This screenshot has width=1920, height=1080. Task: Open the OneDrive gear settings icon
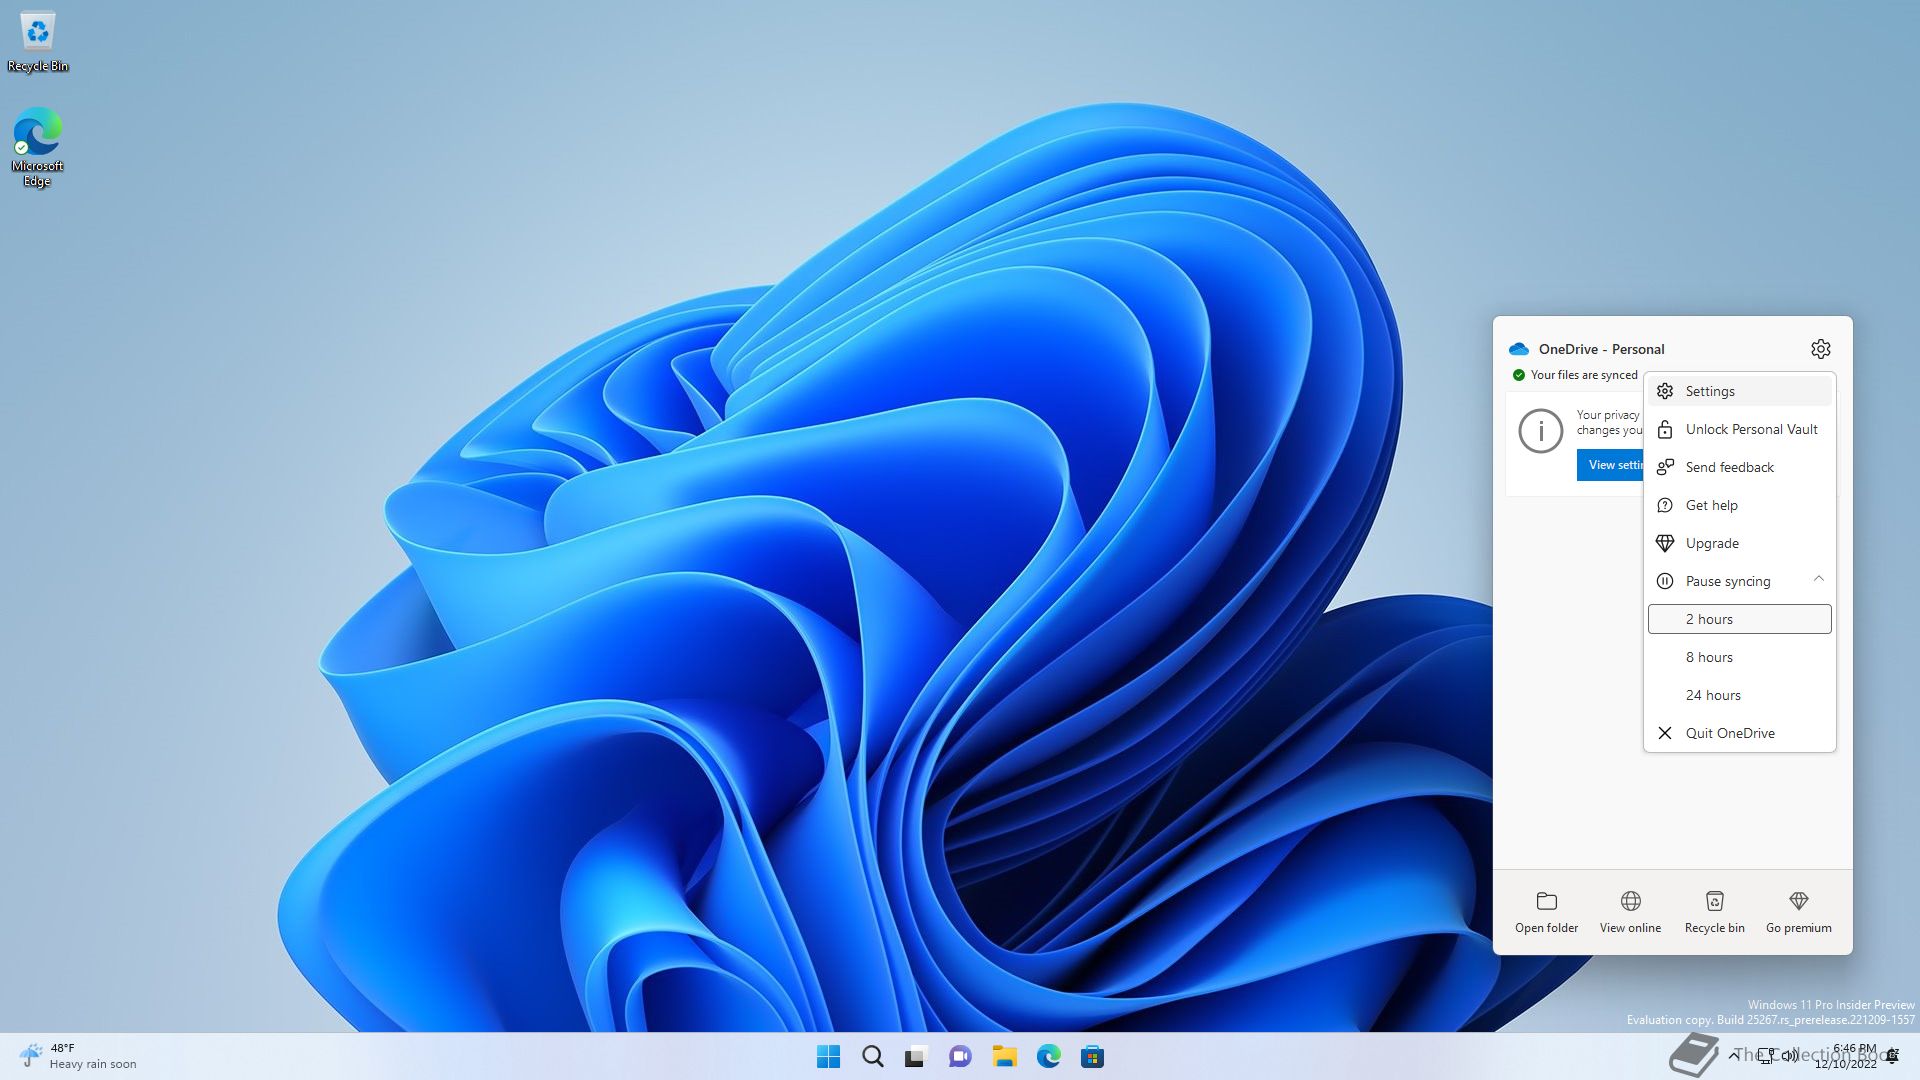pyautogui.click(x=1820, y=349)
